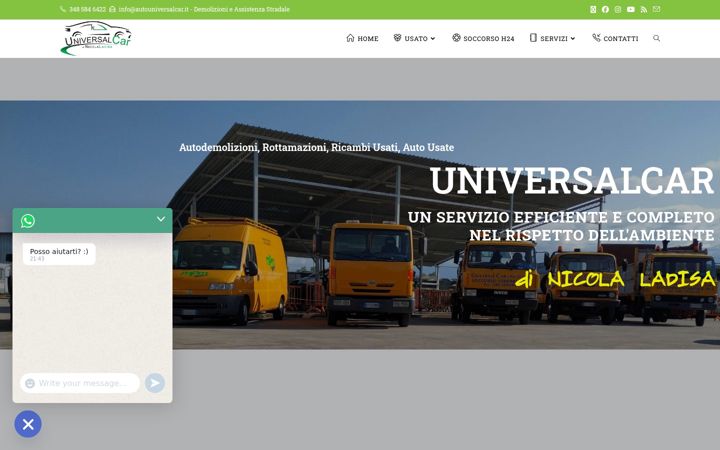Click the email envelope icon in top bar
The height and width of the screenshot is (450, 720).
(x=657, y=9)
